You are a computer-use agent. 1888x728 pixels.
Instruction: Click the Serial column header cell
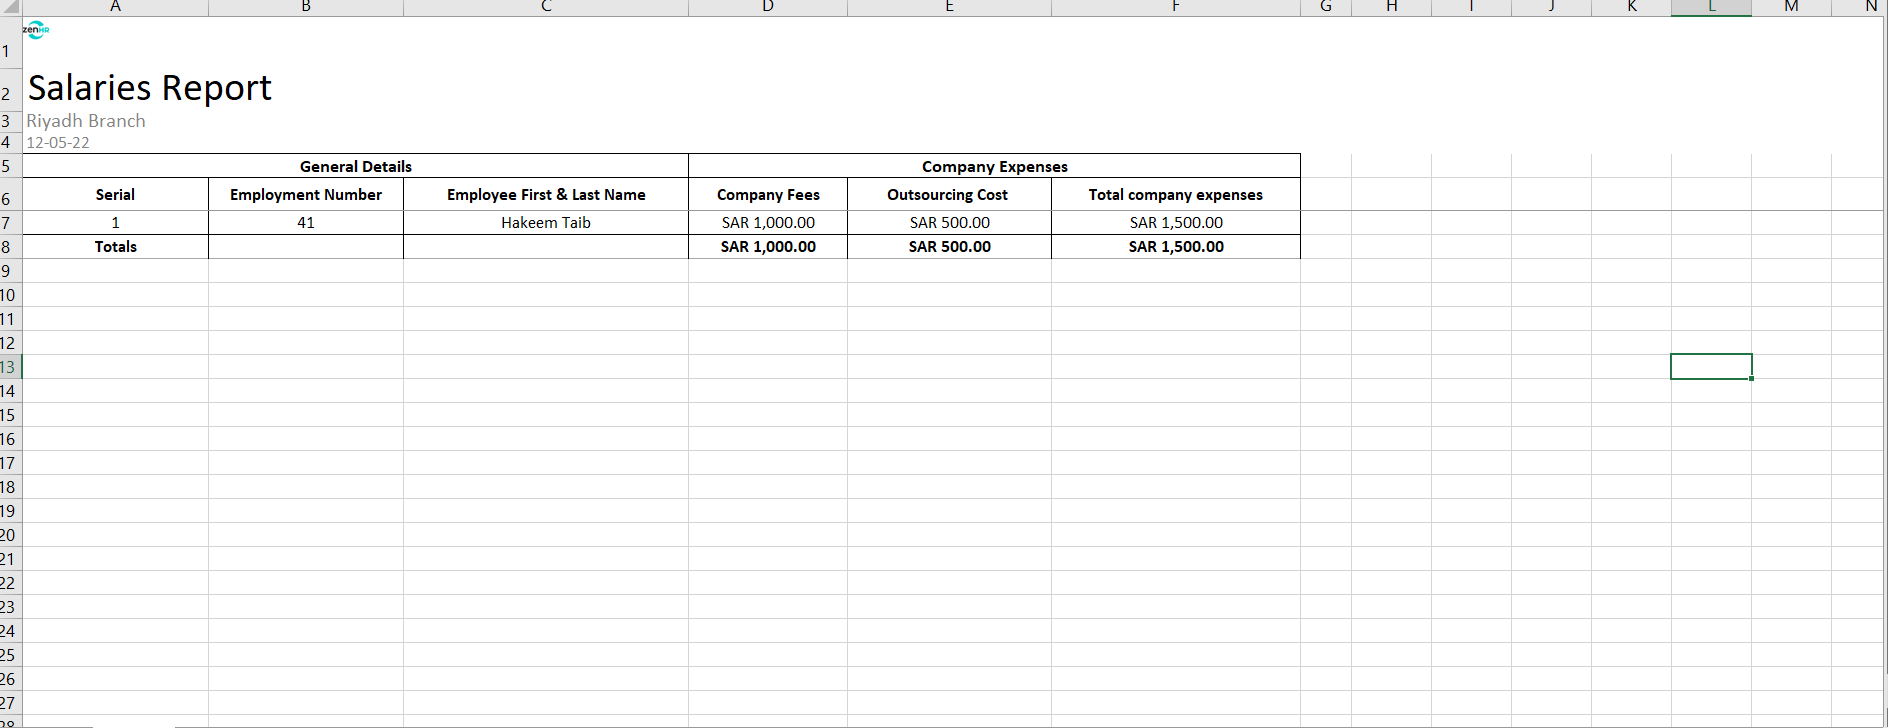(x=115, y=194)
